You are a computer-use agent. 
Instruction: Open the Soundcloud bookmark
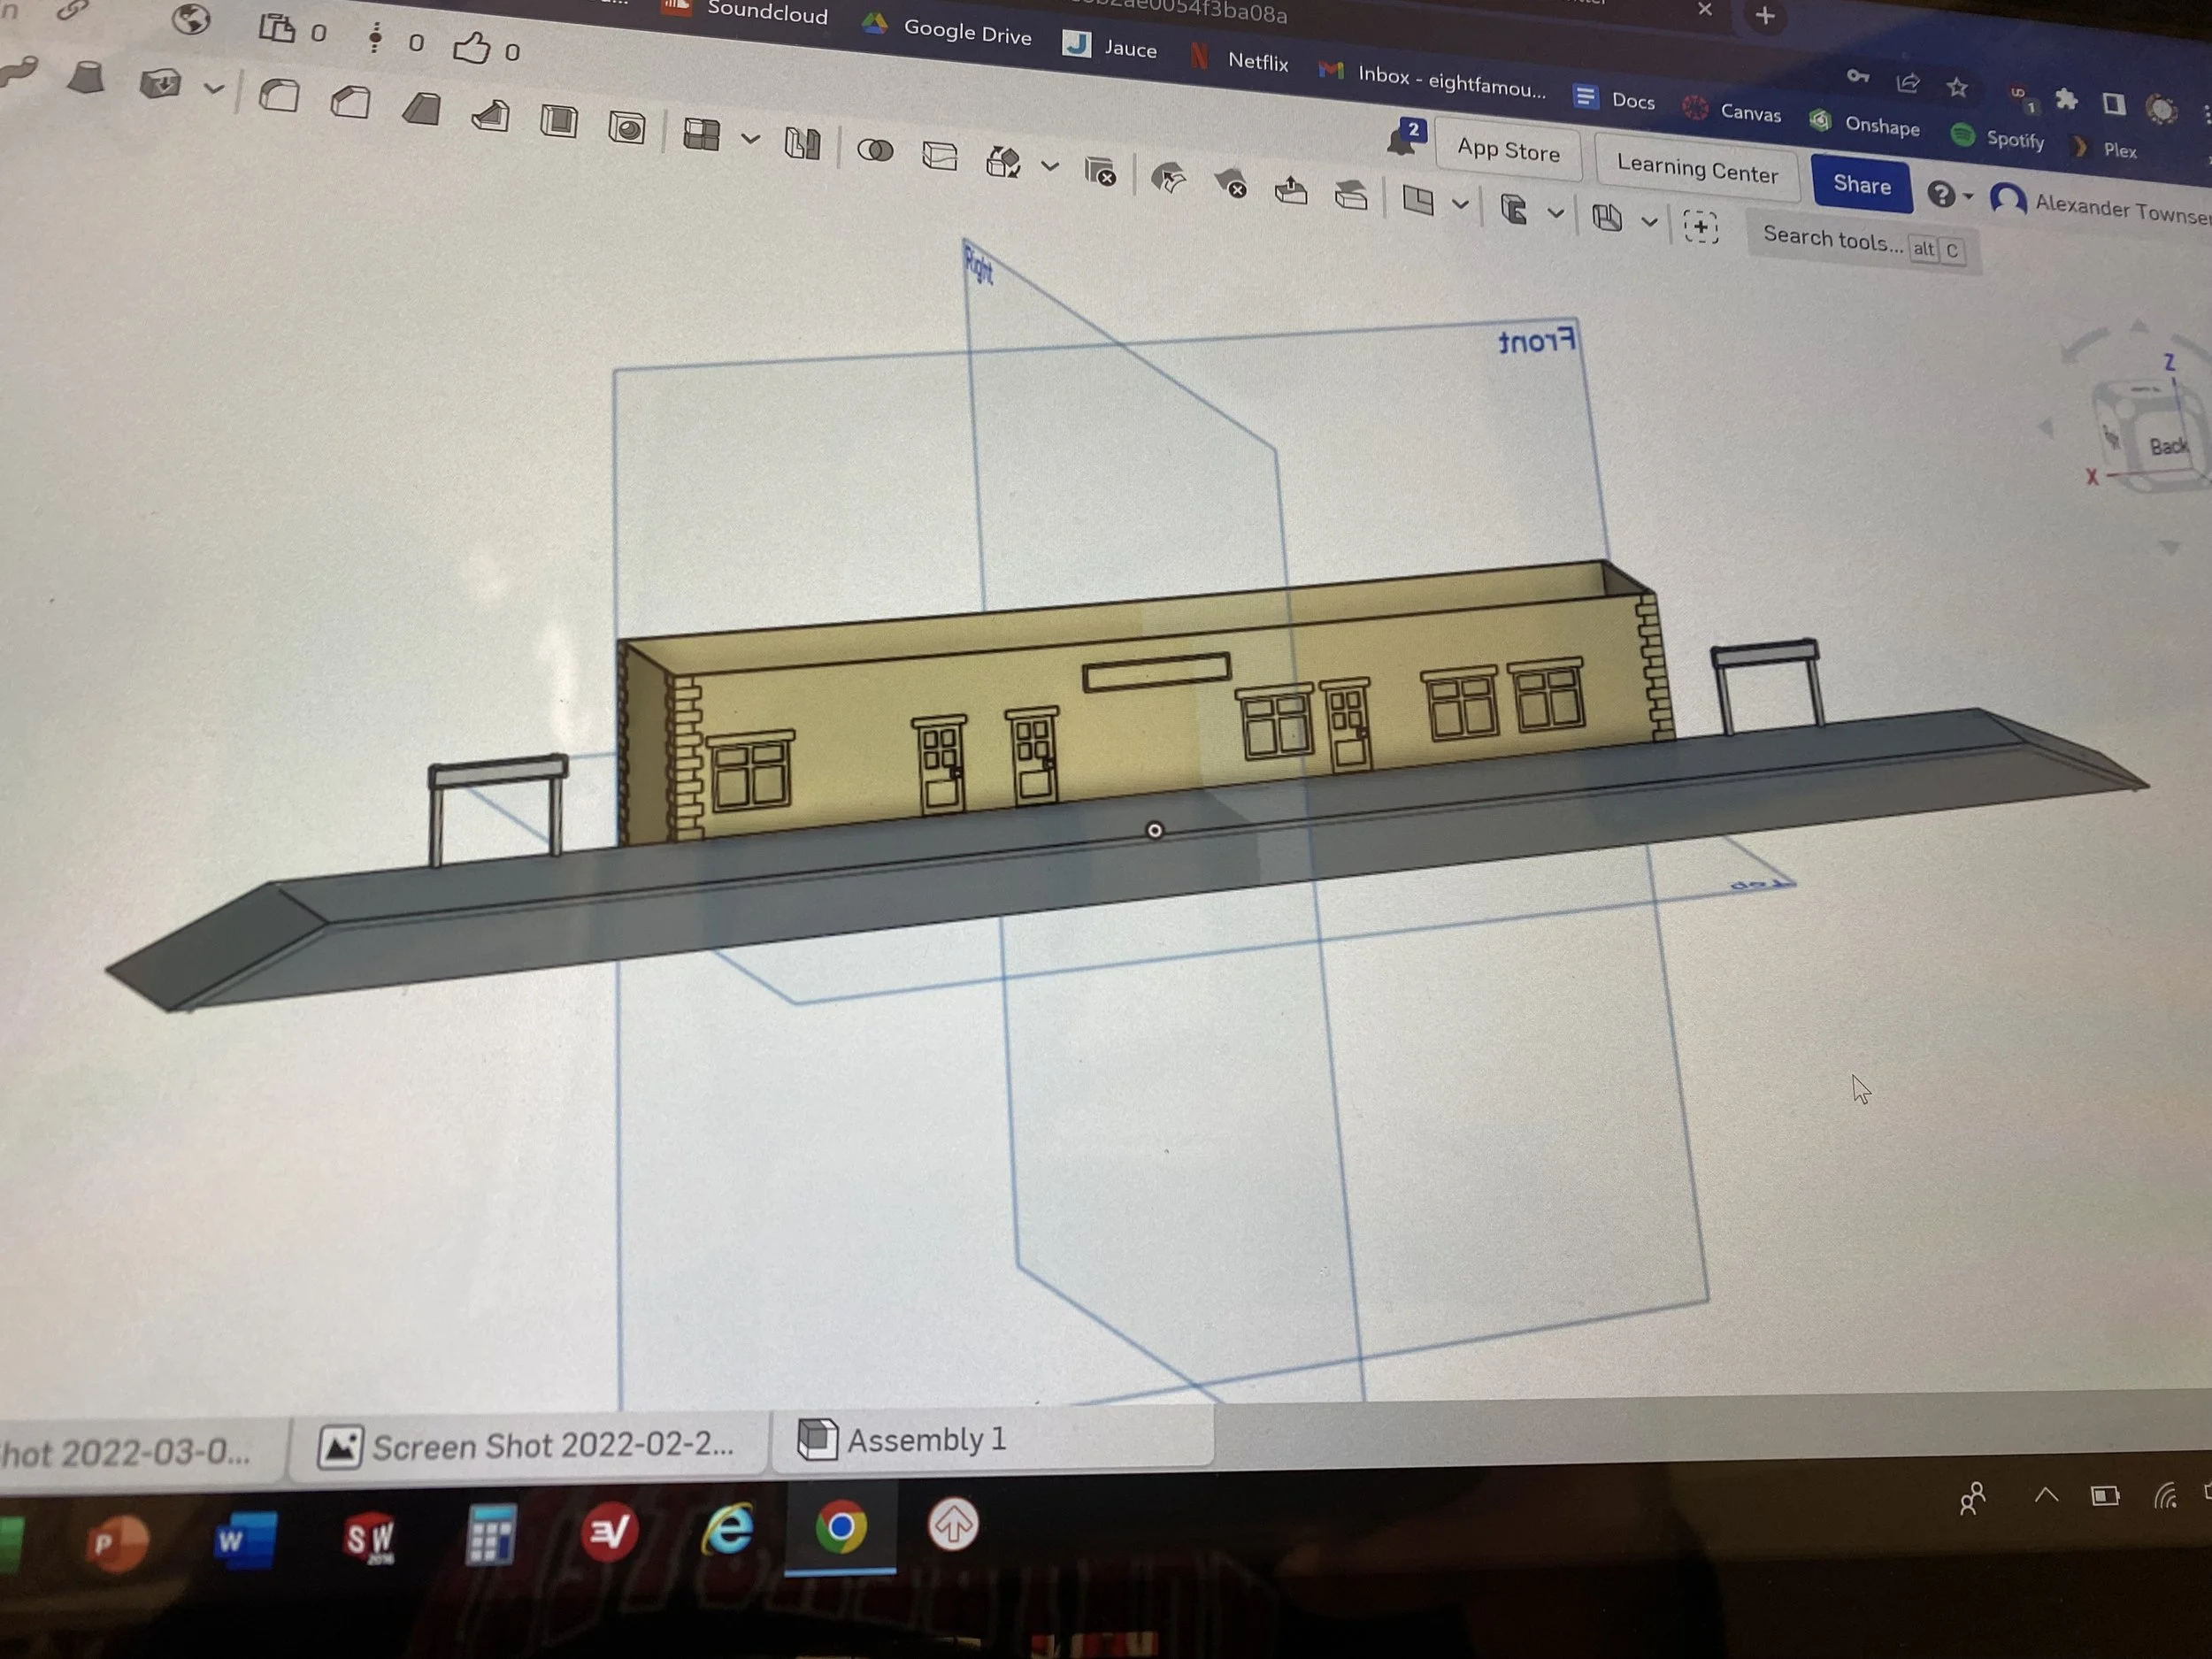[x=745, y=10]
